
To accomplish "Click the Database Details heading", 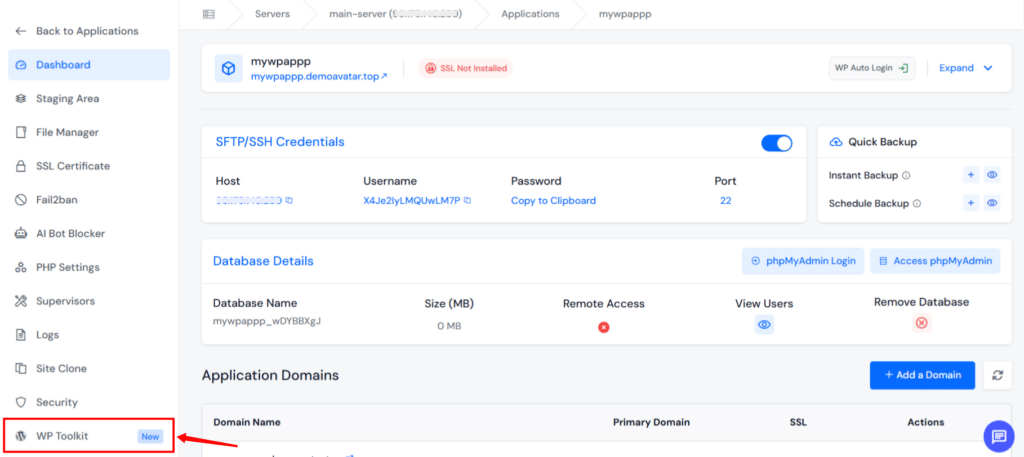I will (x=263, y=261).
